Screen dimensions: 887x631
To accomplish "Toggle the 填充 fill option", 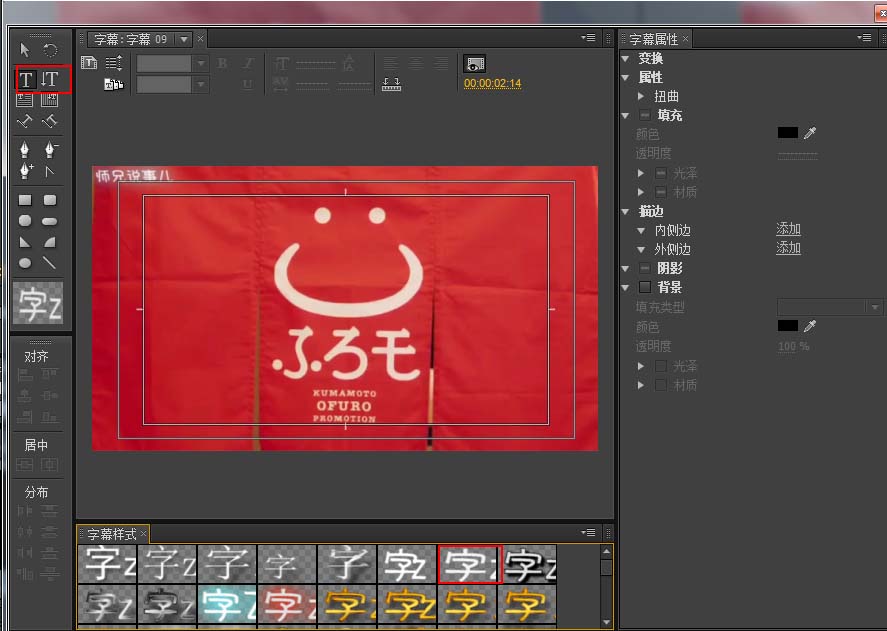I will [646, 115].
